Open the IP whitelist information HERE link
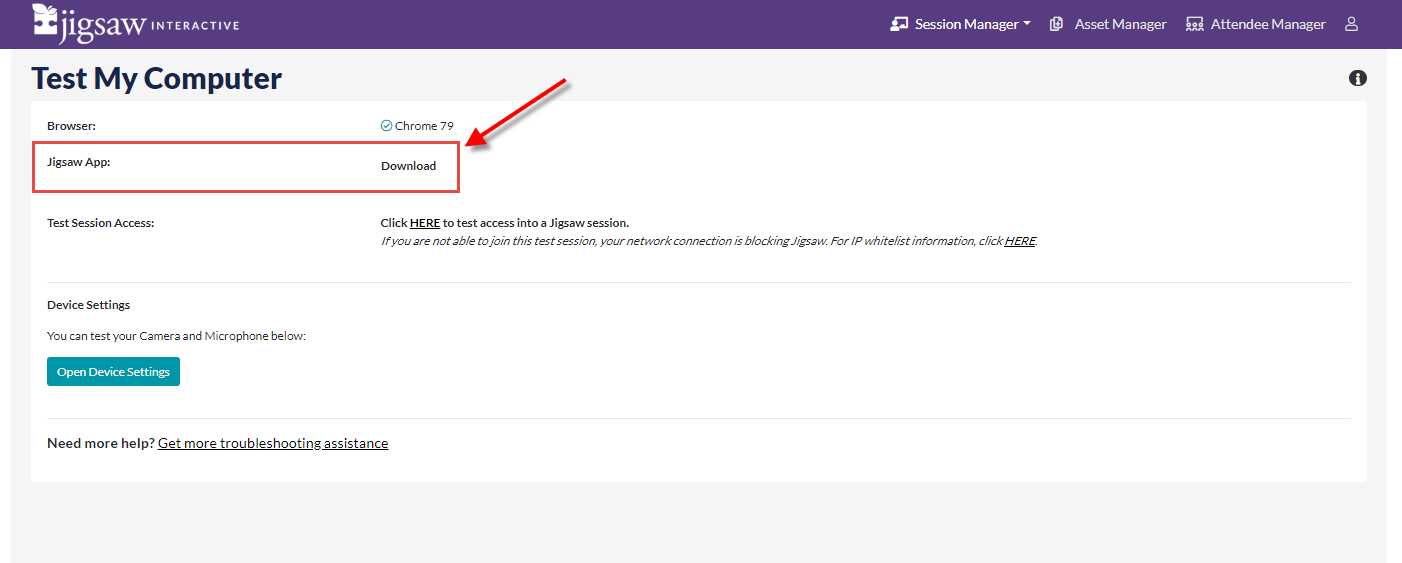Screen dimensions: 1402x563 click(1019, 241)
